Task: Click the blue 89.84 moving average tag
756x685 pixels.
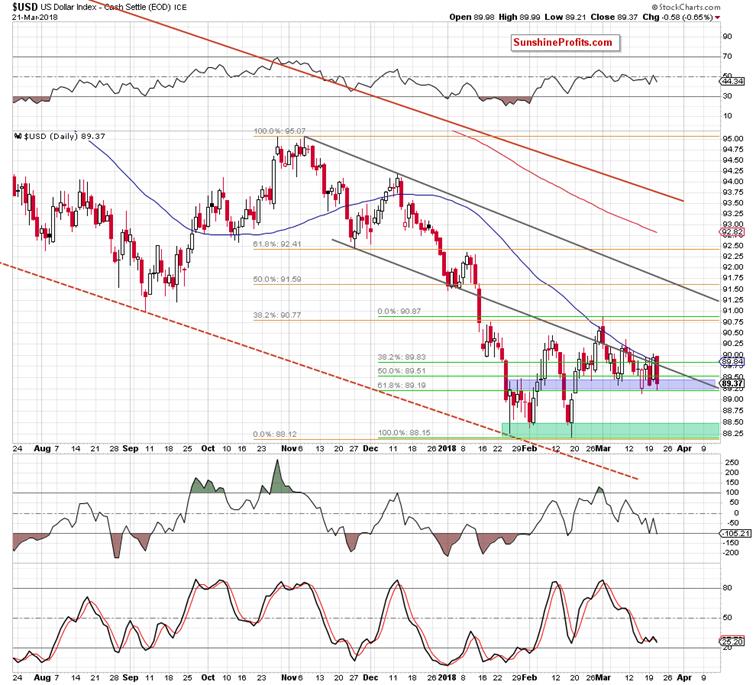Action: pyautogui.click(x=733, y=364)
